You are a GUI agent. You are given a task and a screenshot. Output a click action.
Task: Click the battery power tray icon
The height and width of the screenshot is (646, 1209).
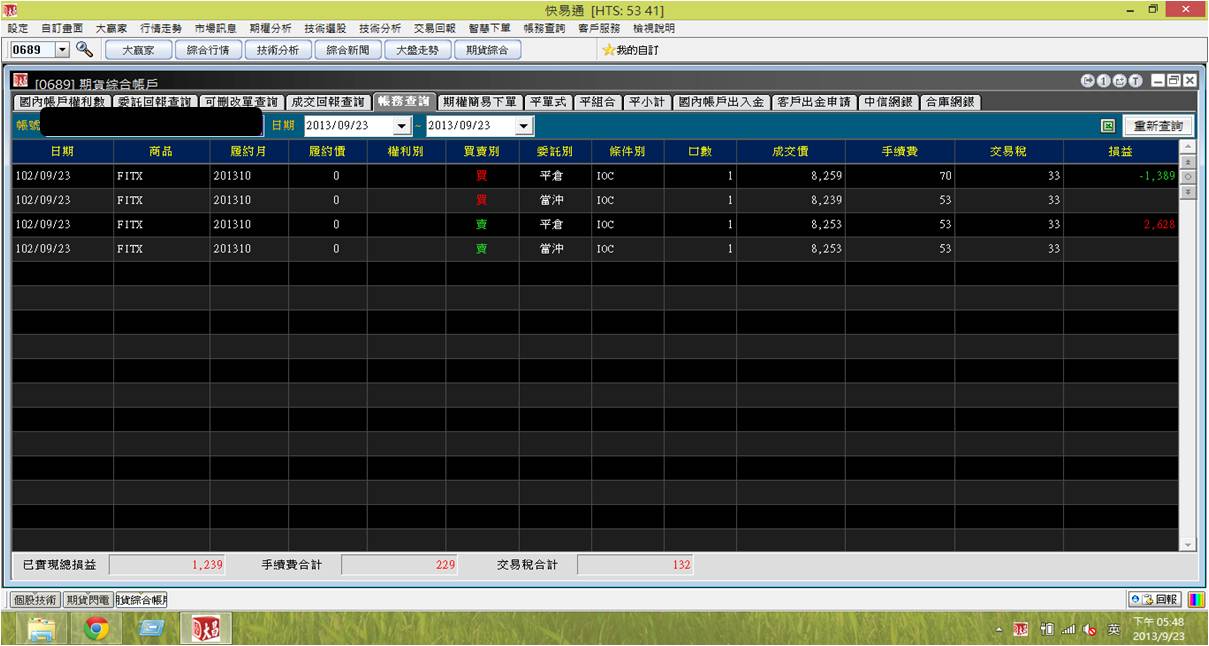(1046, 629)
